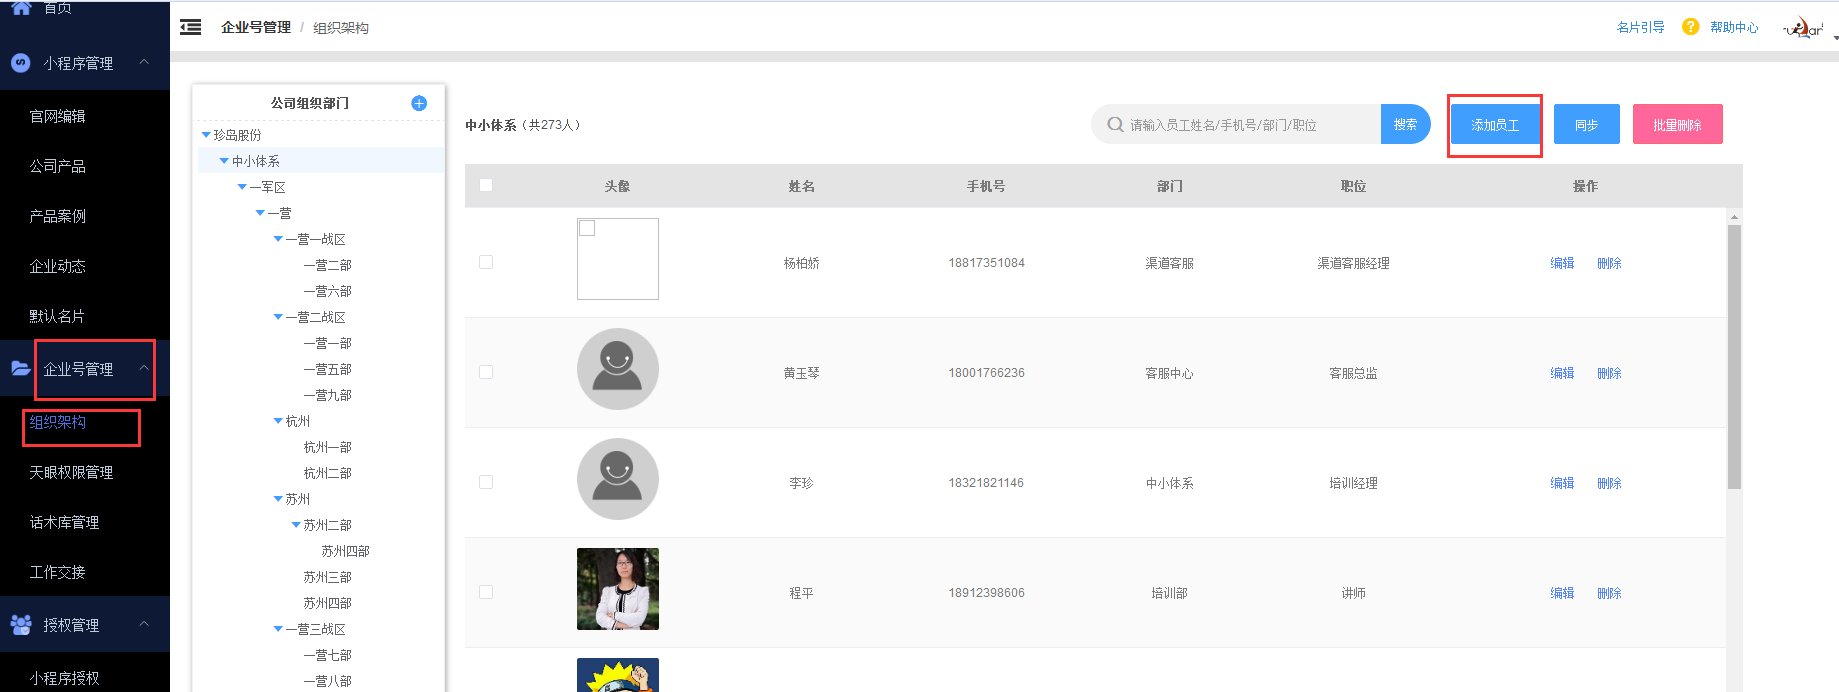The width and height of the screenshot is (1839, 692).
Task: Click the 授权管理 users icon
Action: point(20,625)
